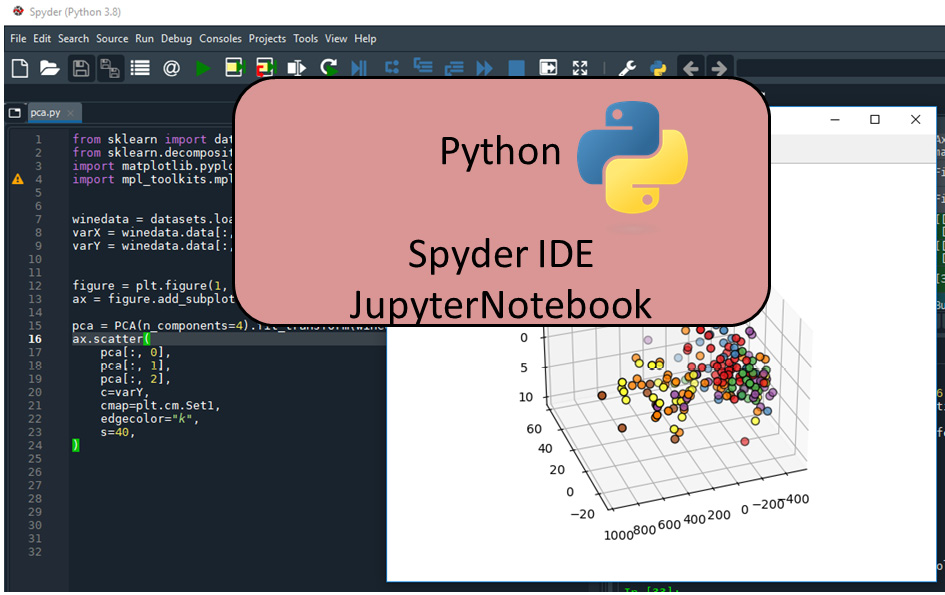Click the 's=40,' code line
The image size is (945, 595).
(118, 432)
